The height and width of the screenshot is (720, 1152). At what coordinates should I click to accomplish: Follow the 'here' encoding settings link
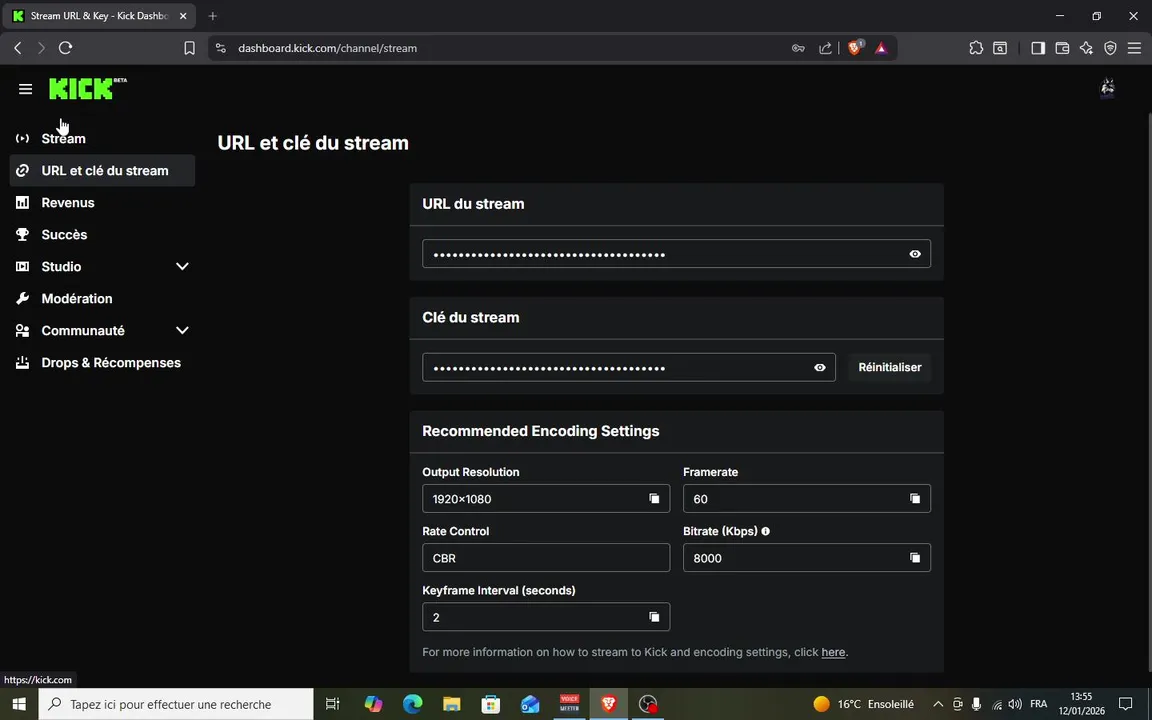coord(833,652)
